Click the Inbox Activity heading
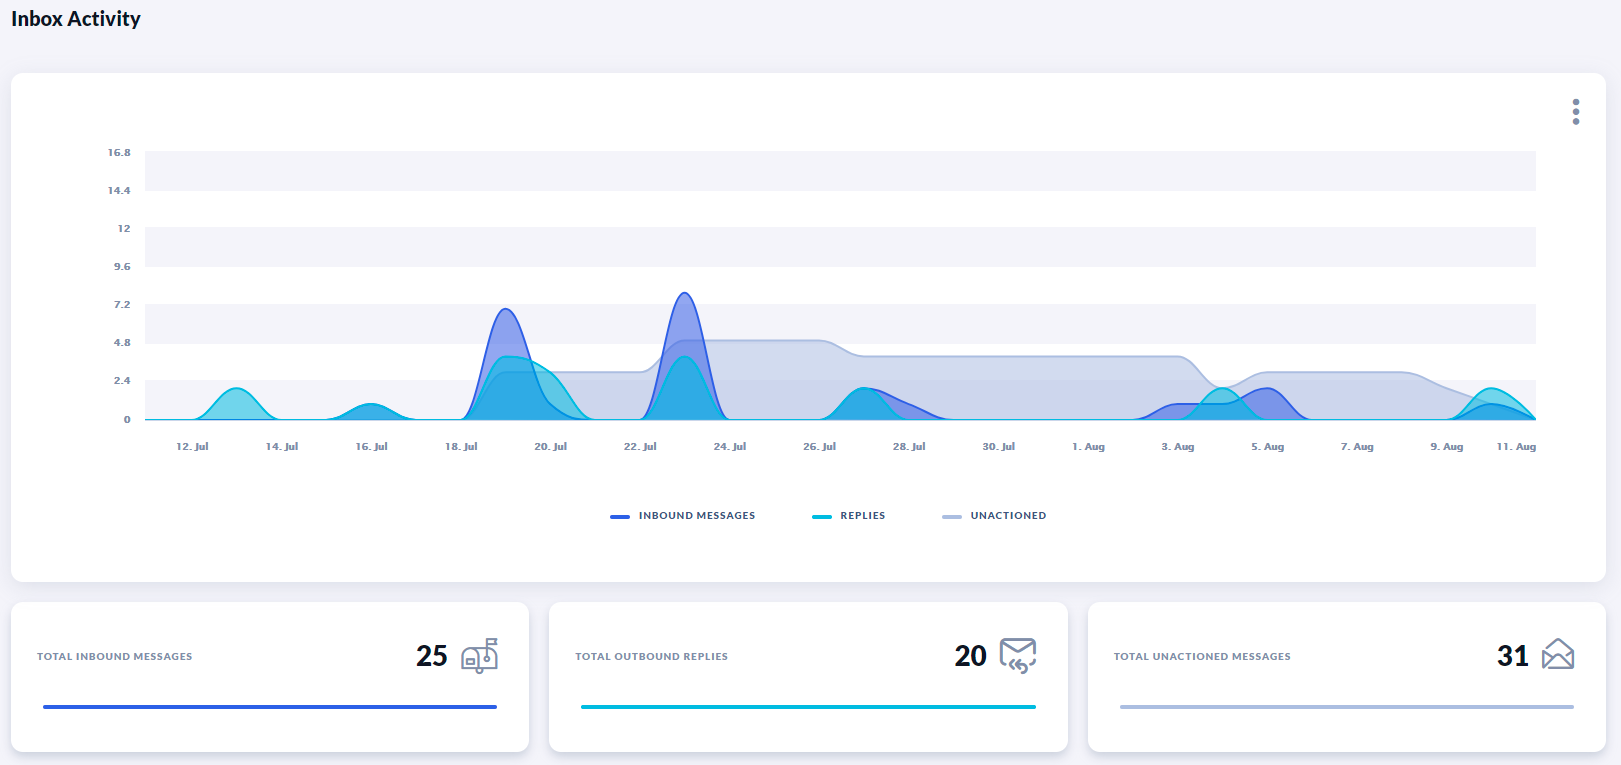1621x765 pixels. point(76,19)
